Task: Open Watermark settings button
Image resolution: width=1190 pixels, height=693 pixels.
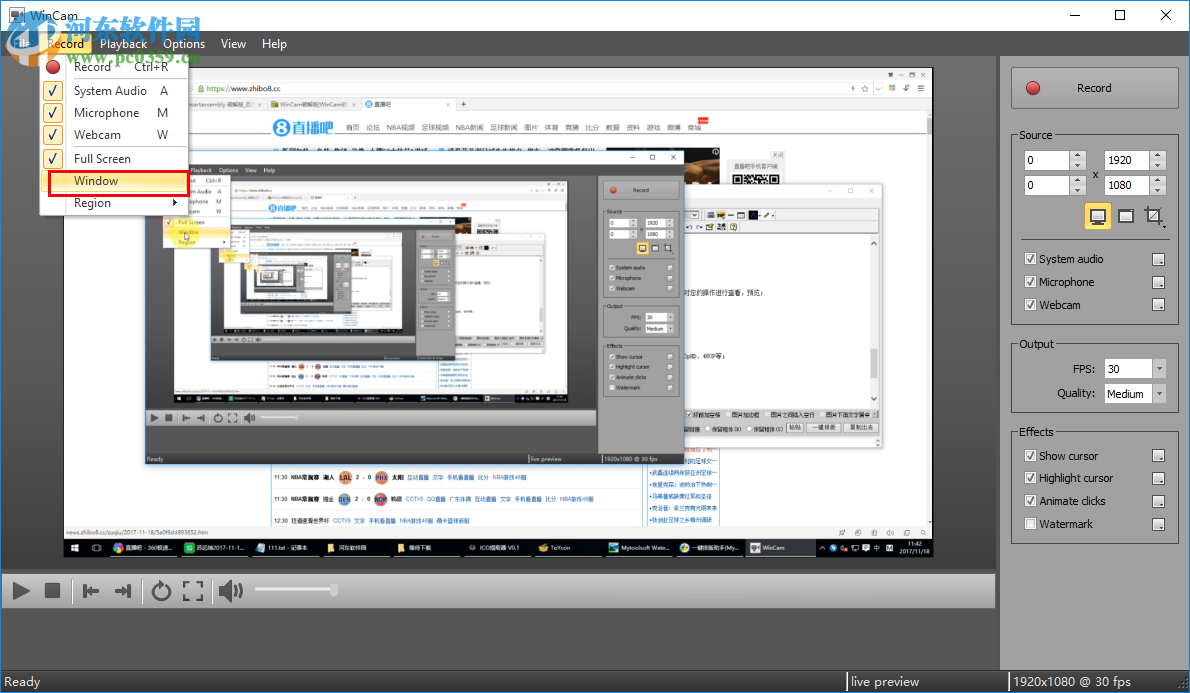Action: (x=1158, y=524)
